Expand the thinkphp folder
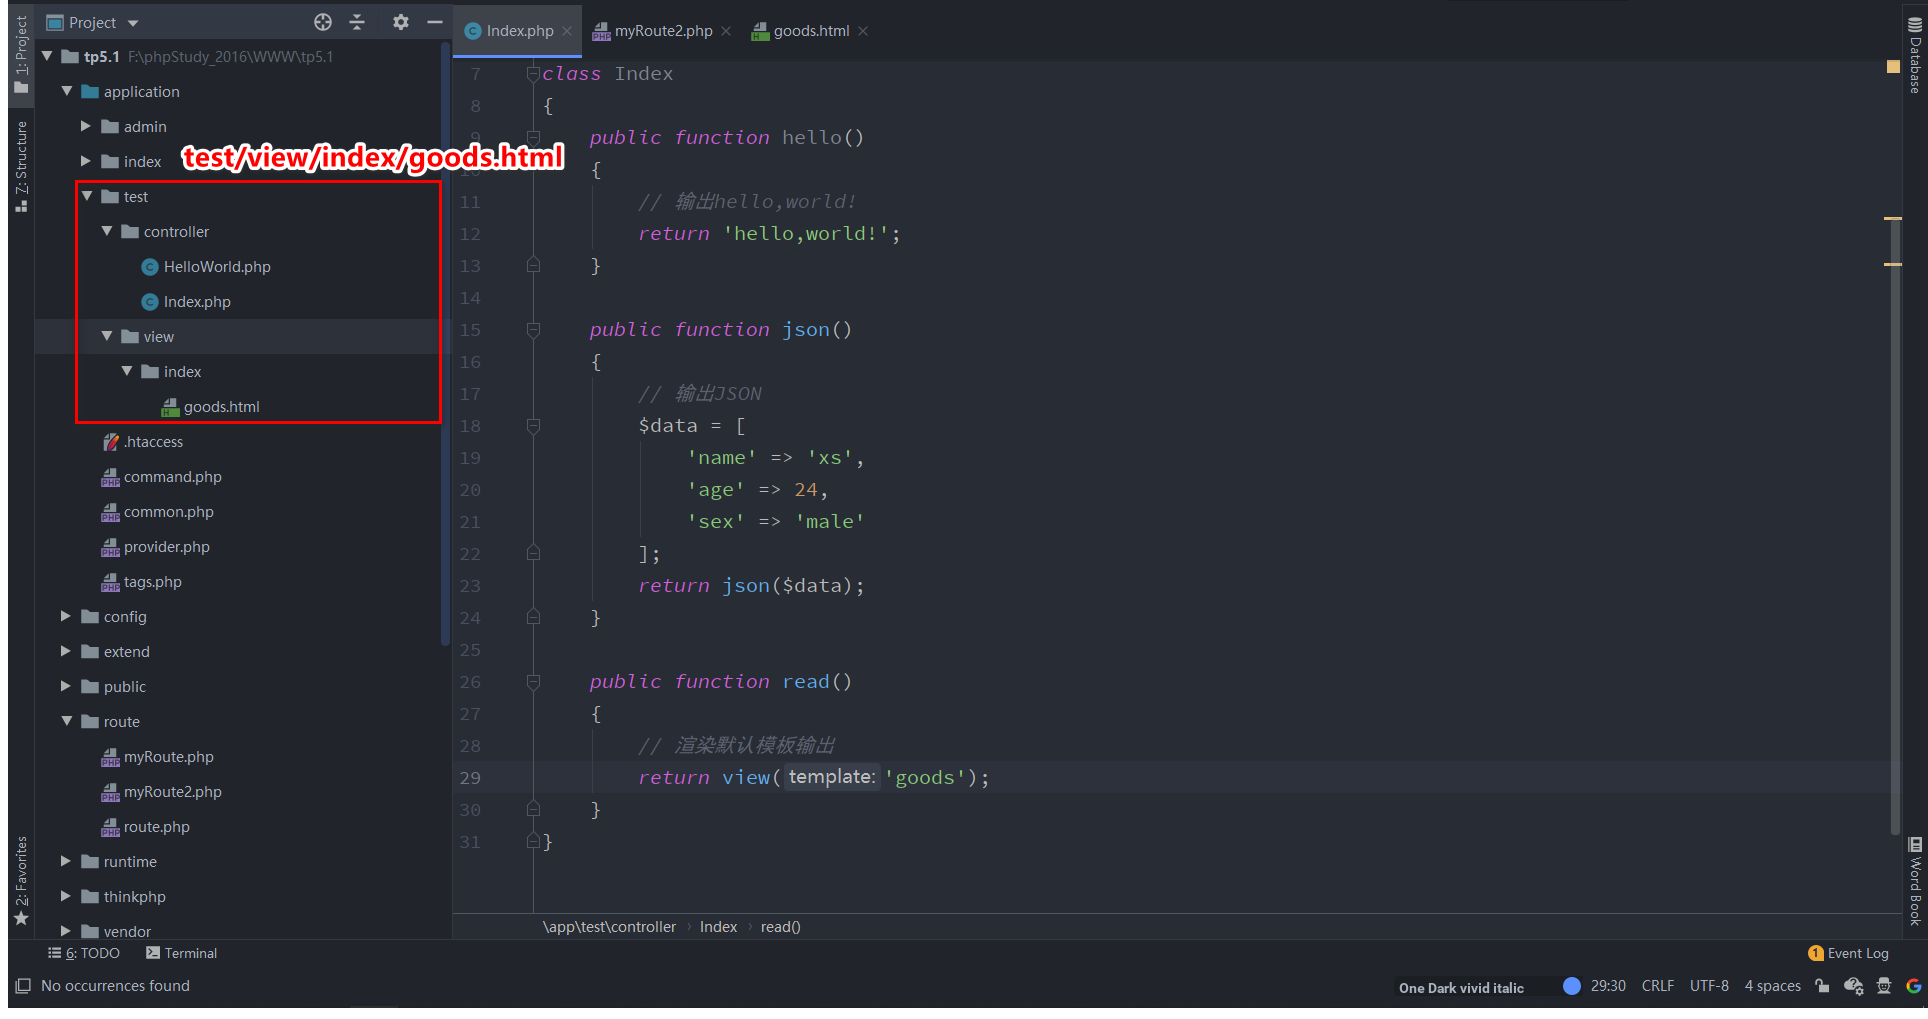 [x=66, y=896]
